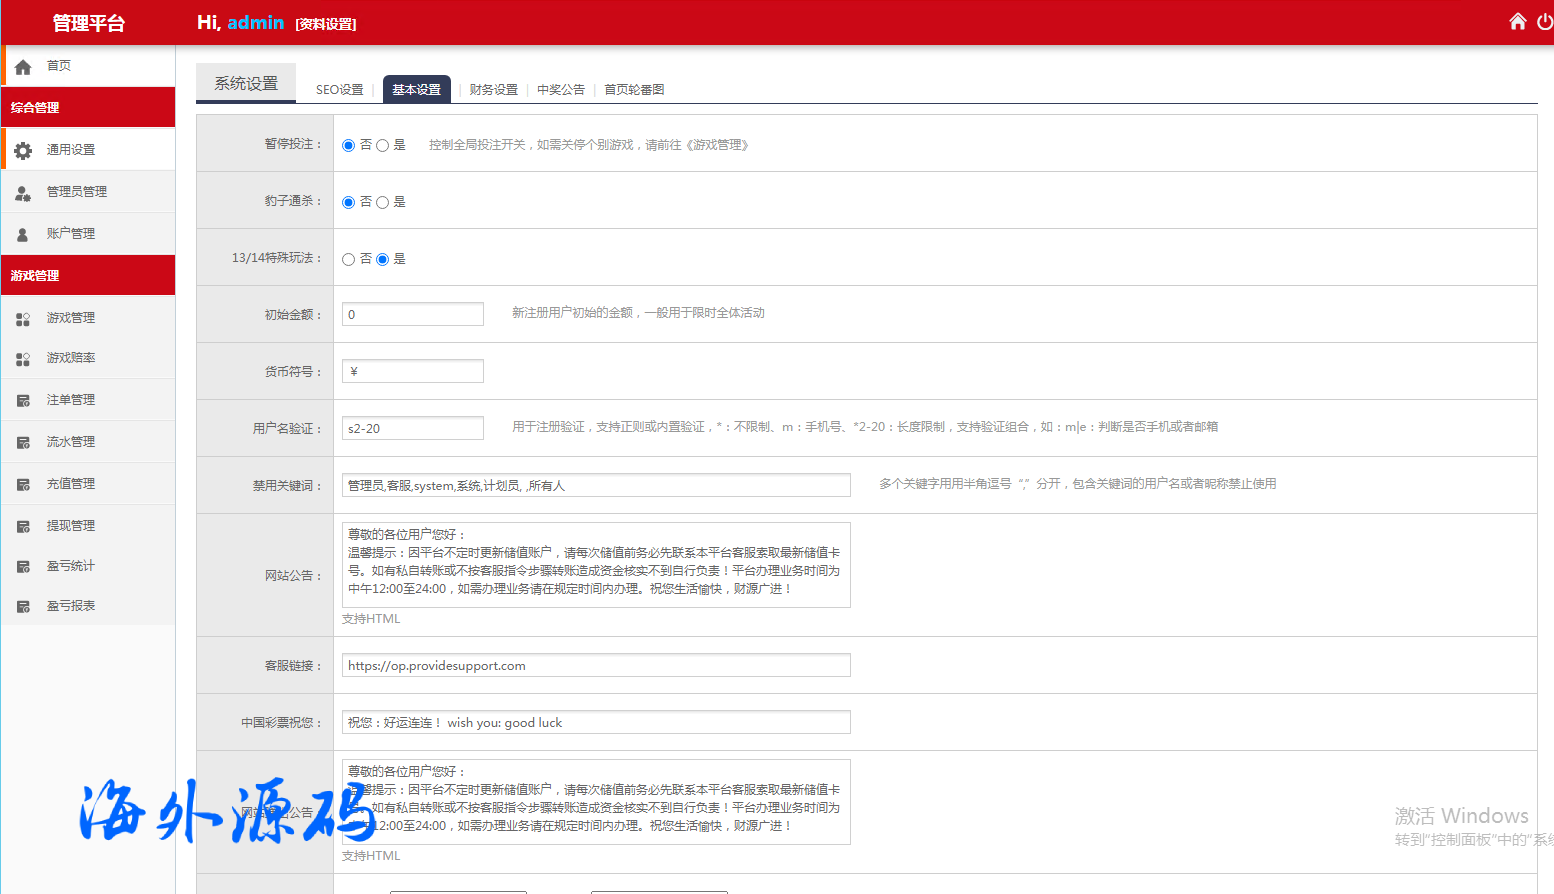The height and width of the screenshot is (894, 1554).
Task: Click the user icon beside 账户管理
Action: click(23, 234)
